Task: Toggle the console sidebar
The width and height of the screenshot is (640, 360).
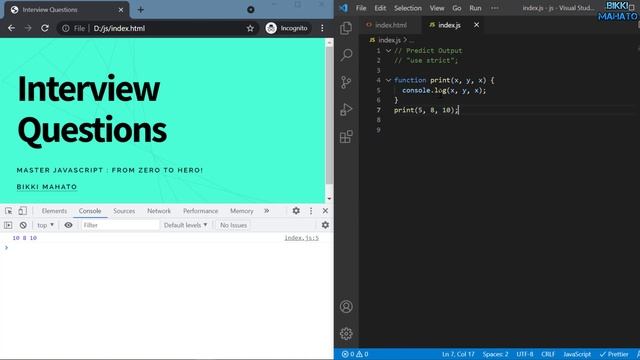Action: (x=8, y=225)
